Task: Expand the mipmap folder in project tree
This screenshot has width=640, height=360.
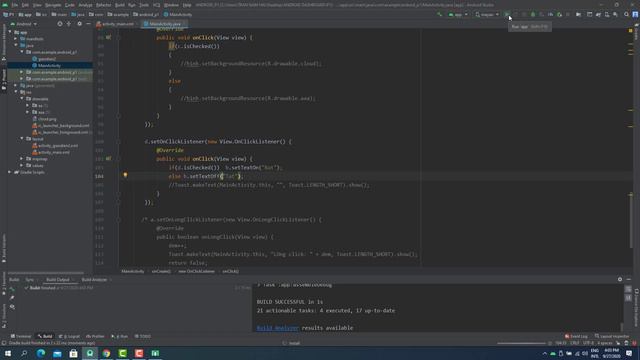Action: [22, 158]
